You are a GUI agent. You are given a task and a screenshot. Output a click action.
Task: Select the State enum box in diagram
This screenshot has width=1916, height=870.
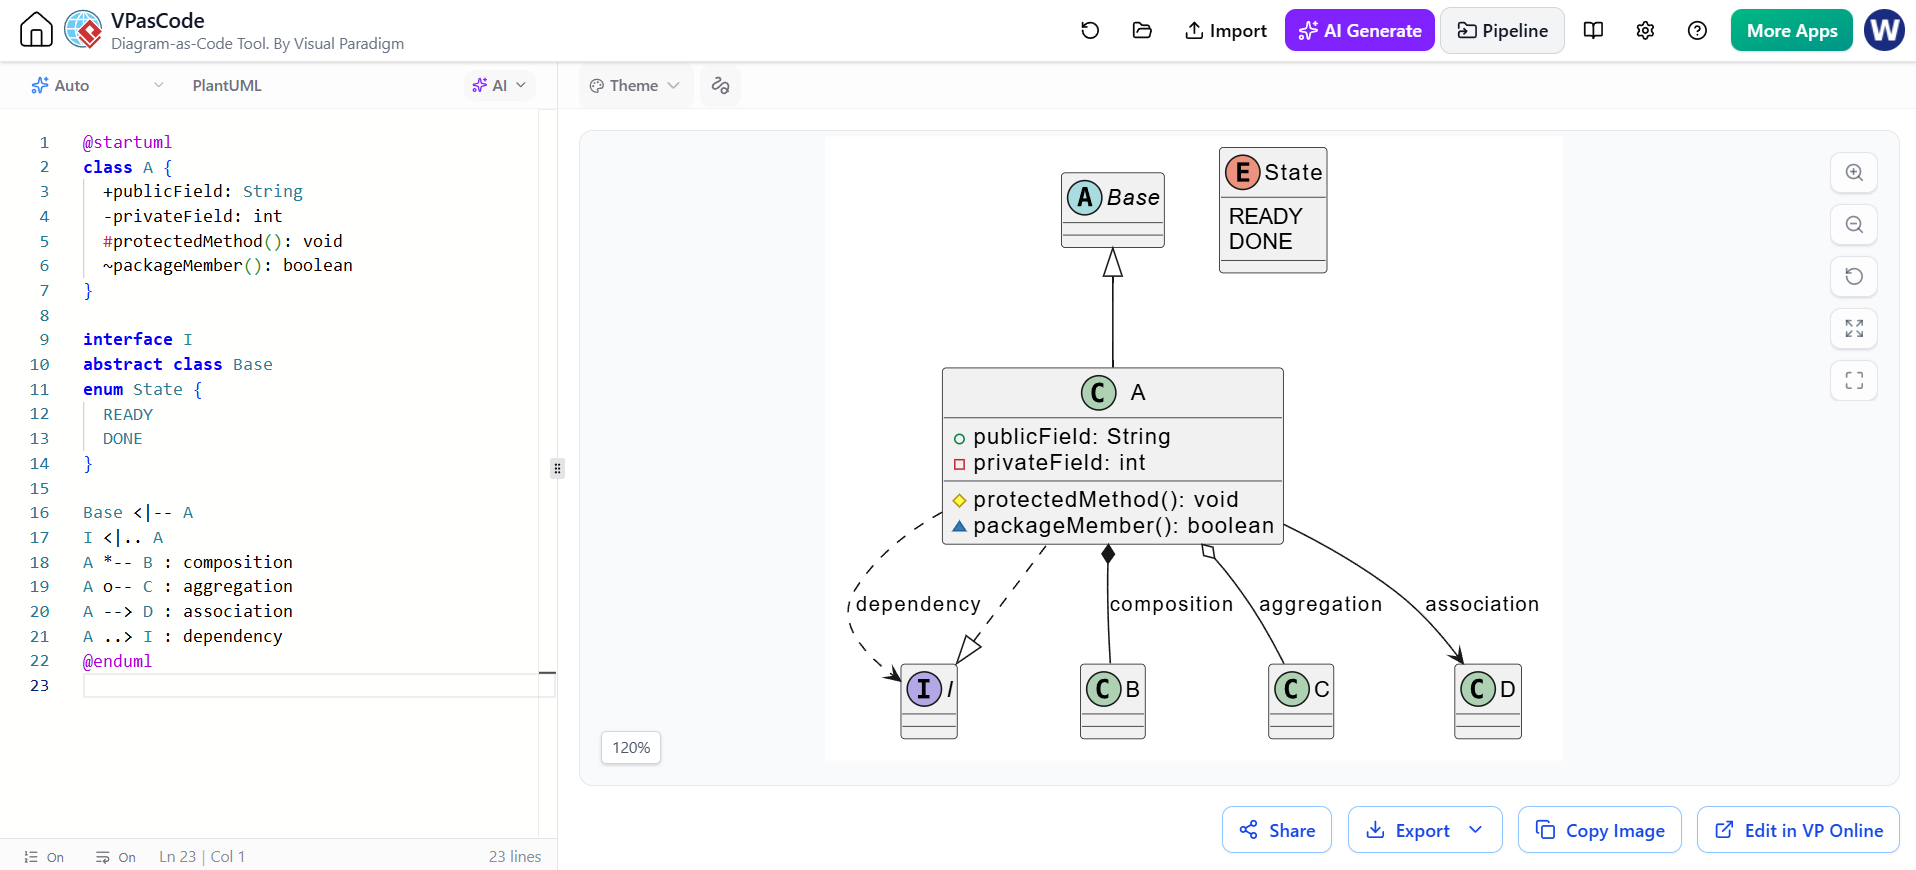(x=1273, y=210)
